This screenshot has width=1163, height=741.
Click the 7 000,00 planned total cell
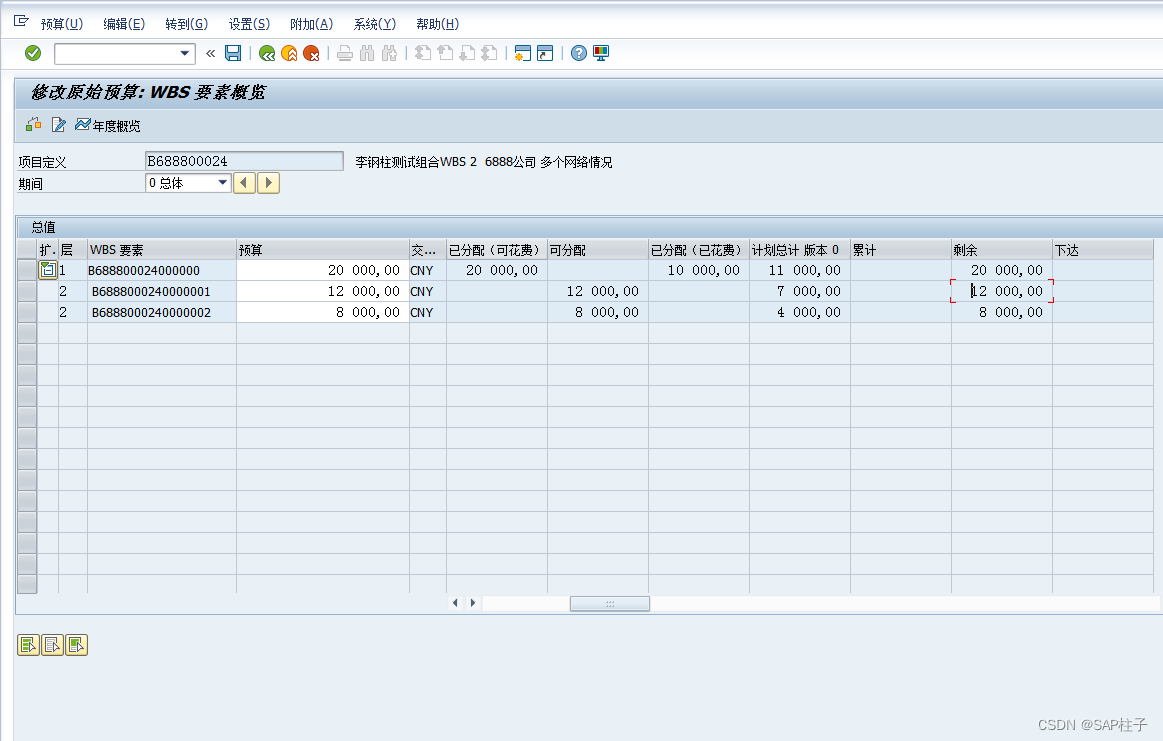pyautogui.click(x=800, y=292)
